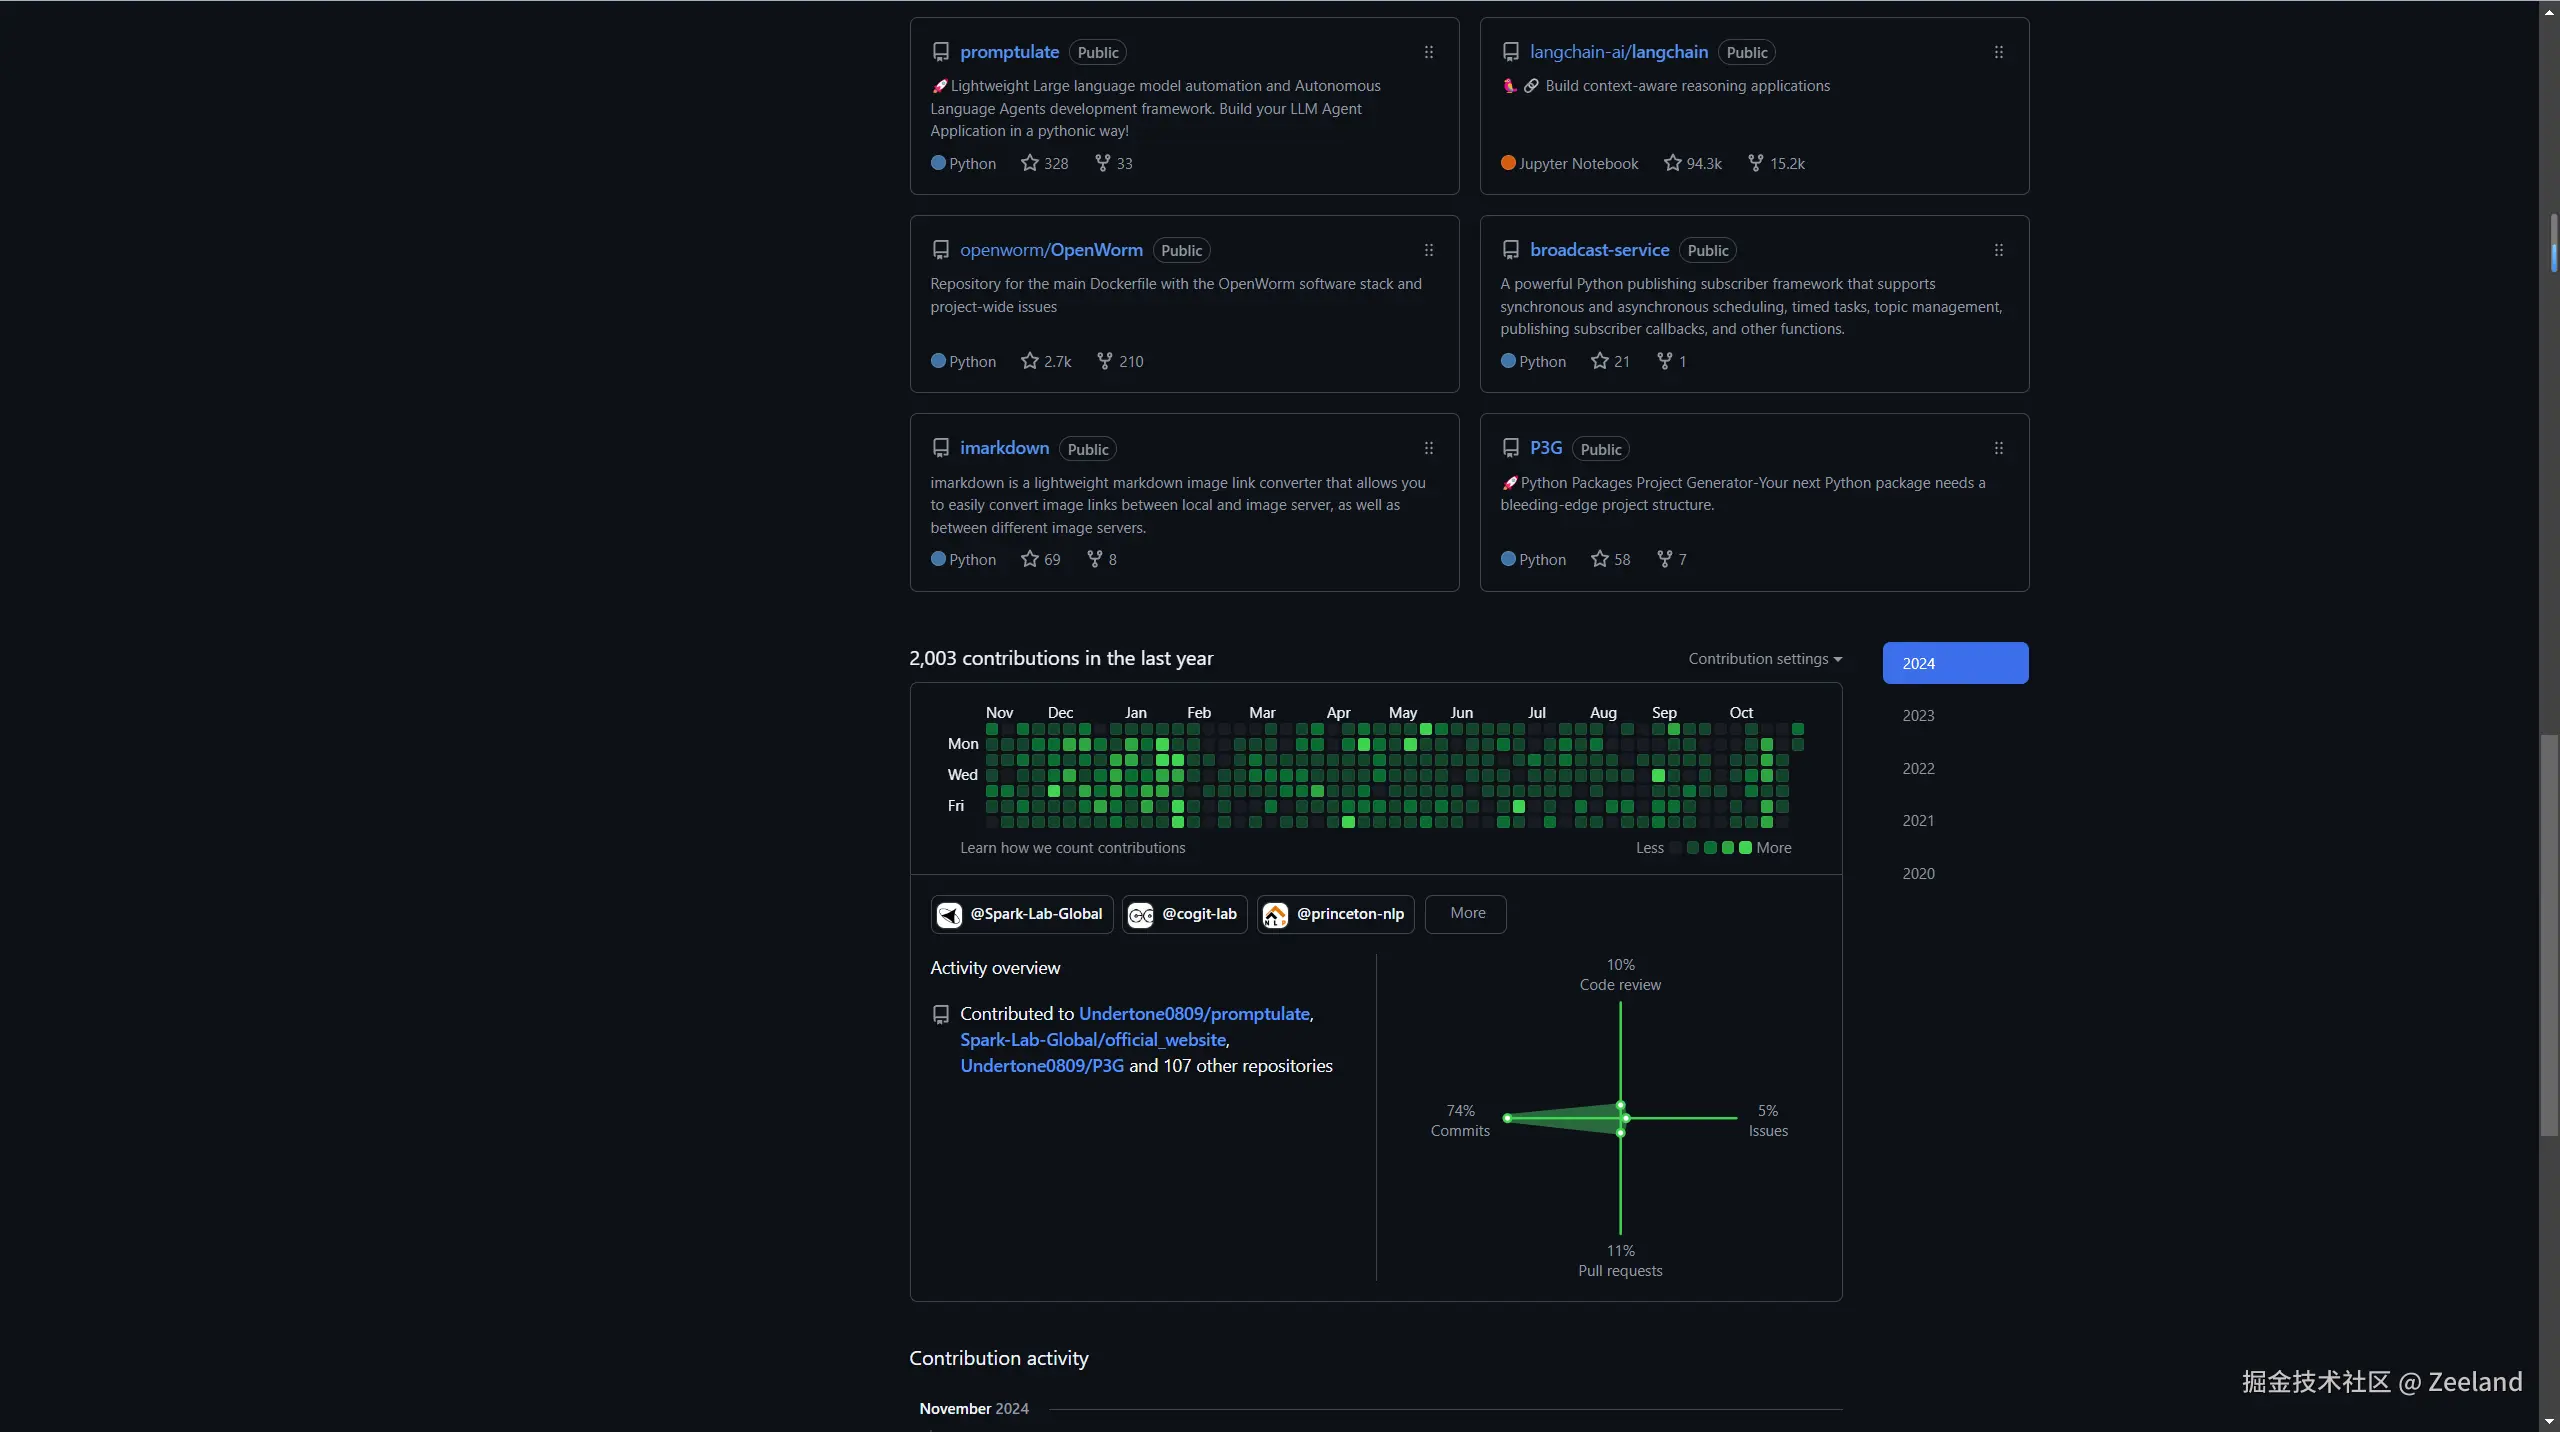The image size is (2560, 1432).
Task: Switch to 2024 contributions year
Action: [1954, 663]
